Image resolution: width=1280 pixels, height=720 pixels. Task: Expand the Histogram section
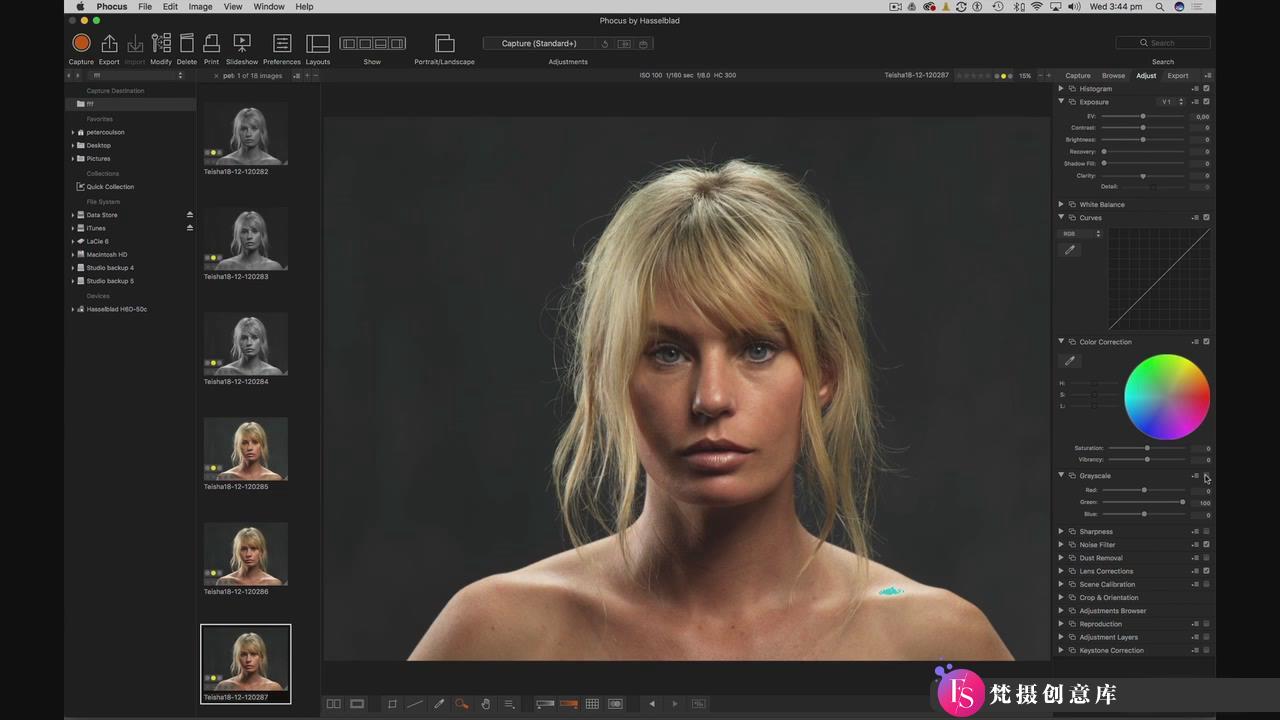click(x=1061, y=89)
